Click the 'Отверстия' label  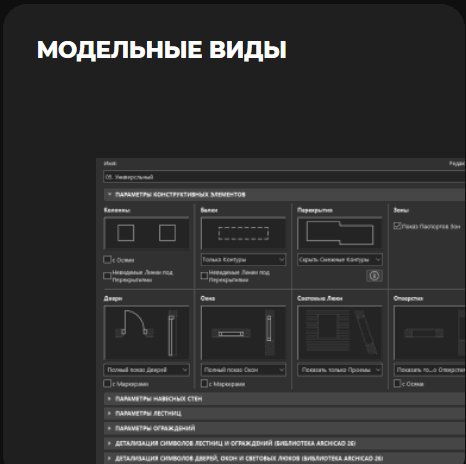[x=408, y=298]
